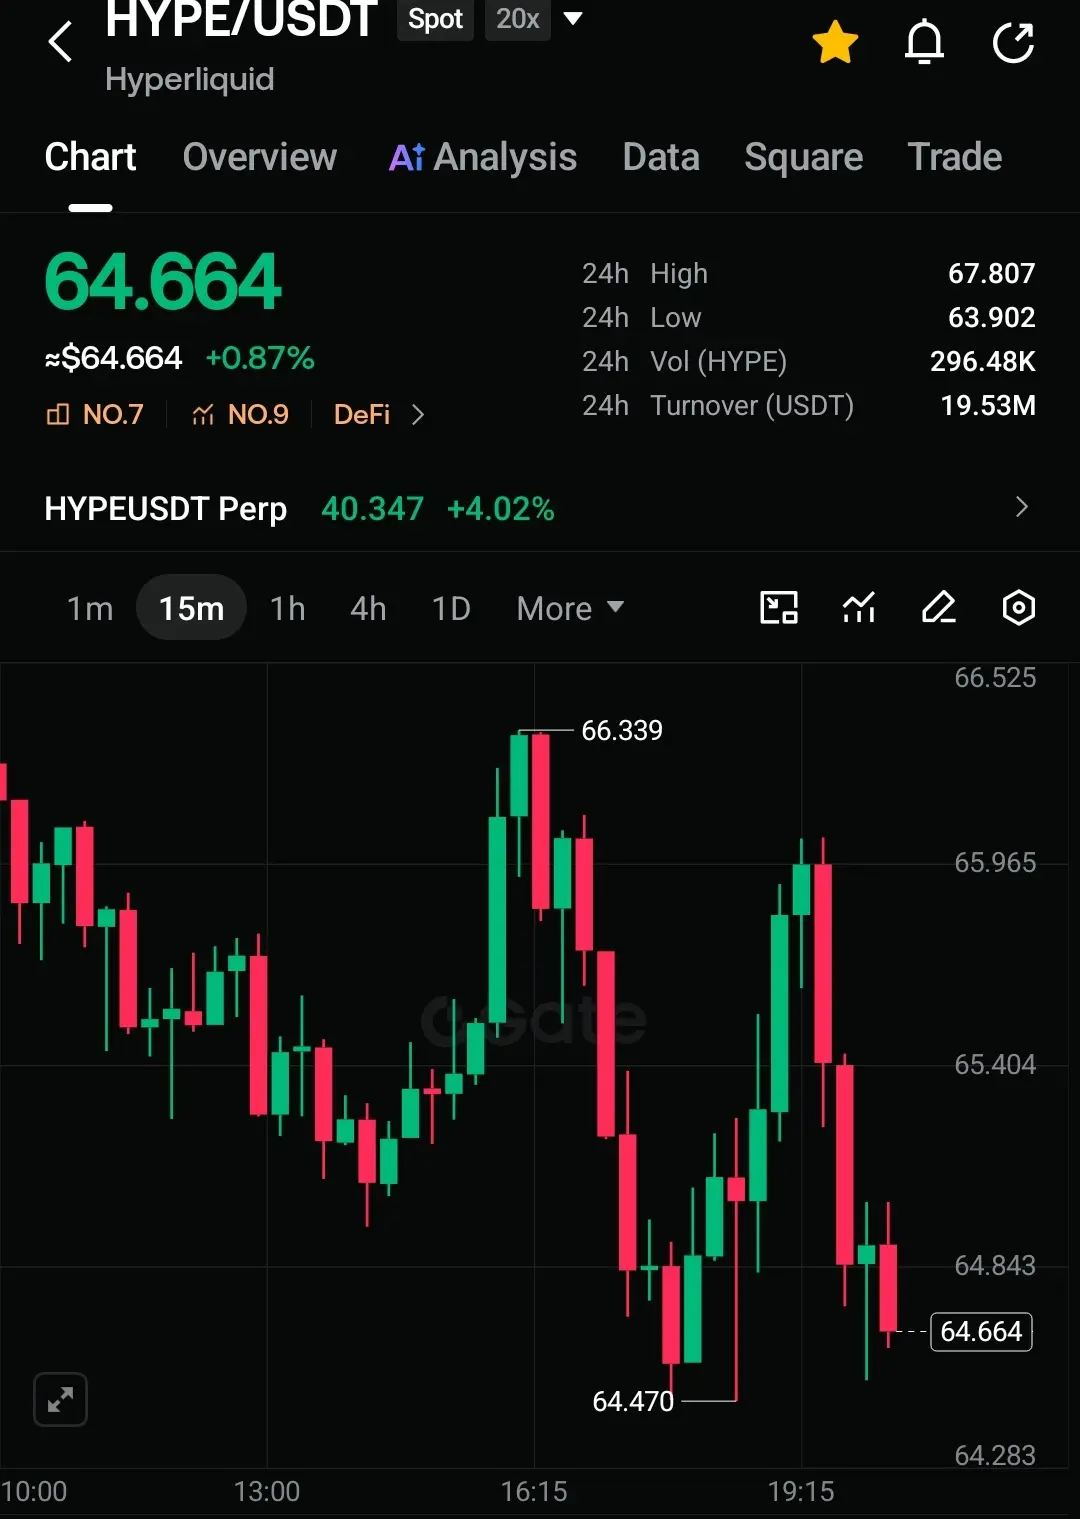Tap the Perp change +4.02%

(x=500, y=509)
